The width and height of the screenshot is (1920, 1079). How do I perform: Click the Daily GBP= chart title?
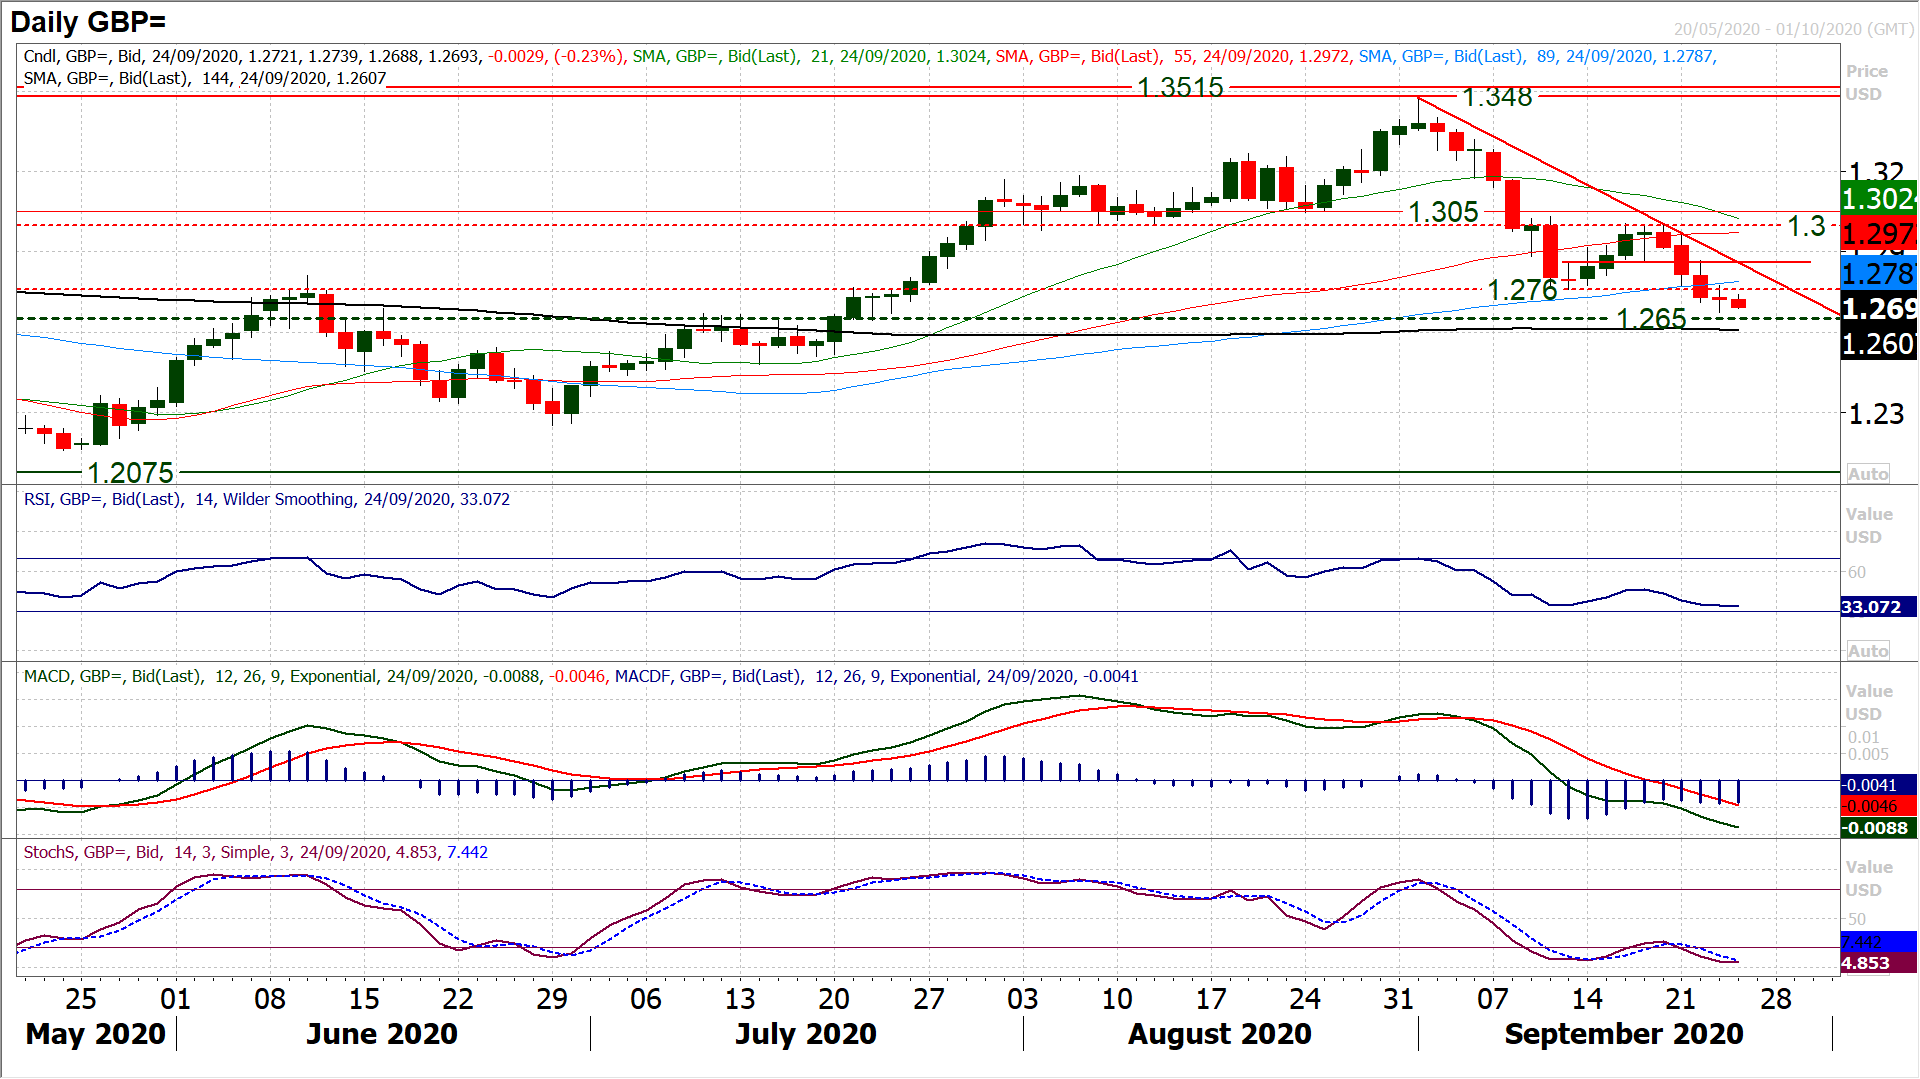tap(88, 22)
